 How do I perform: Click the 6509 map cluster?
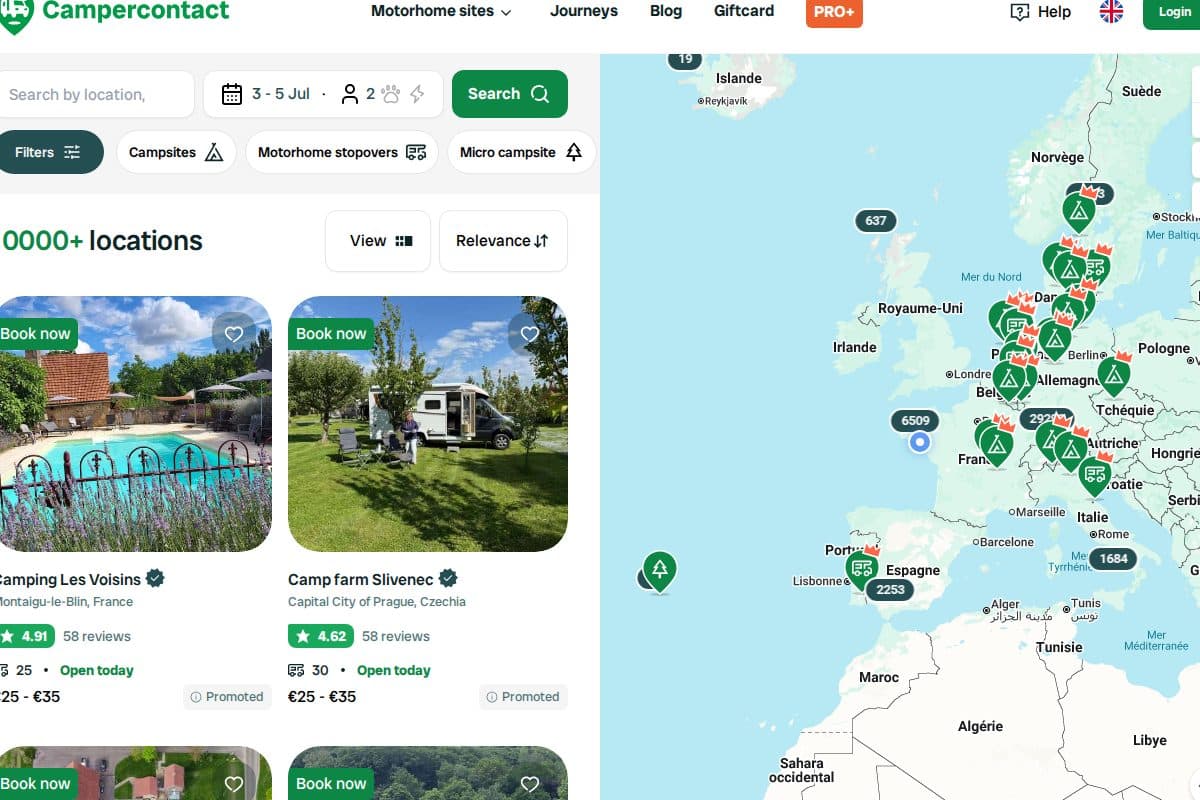coord(915,421)
